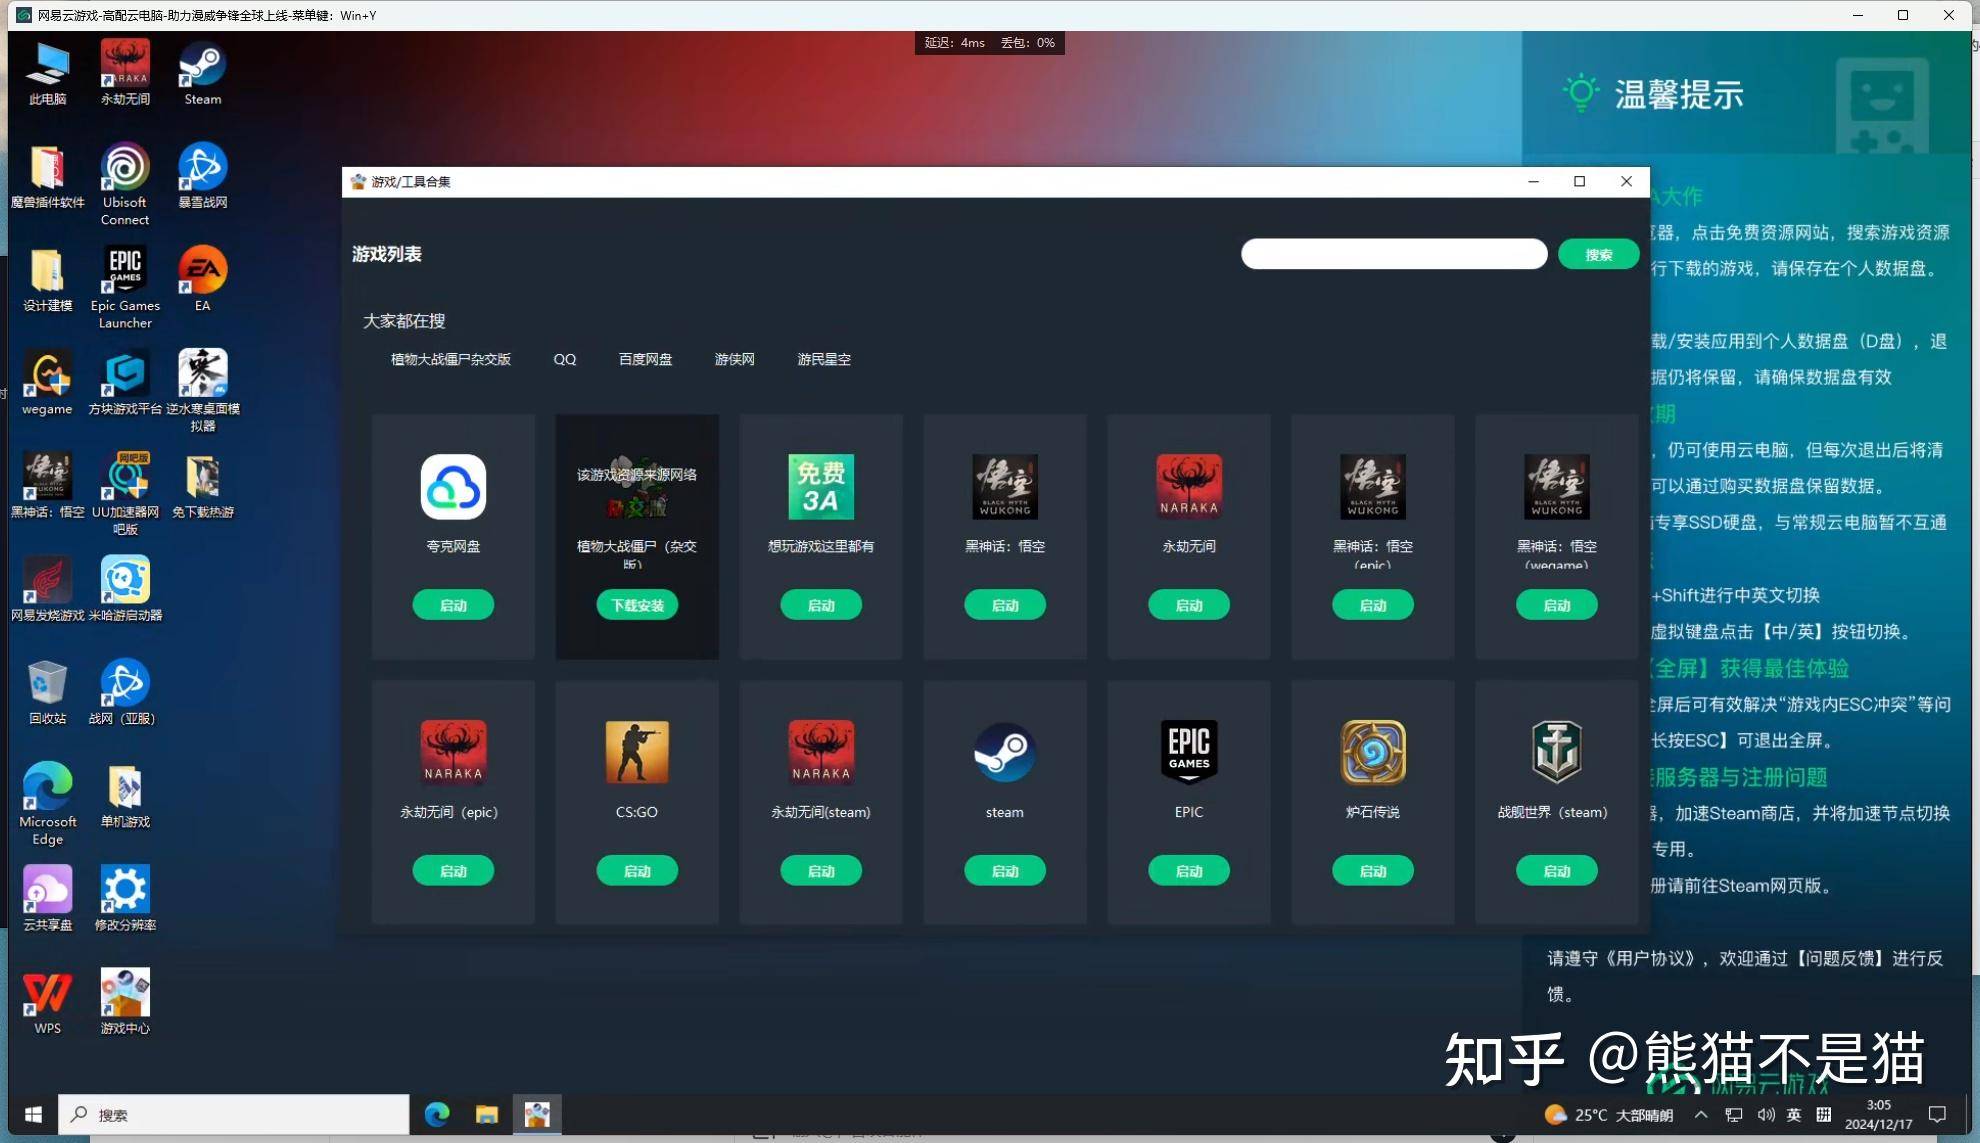Open the taskbar weather widget 25°C
The height and width of the screenshot is (1143, 1980).
pos(1609,1114)
